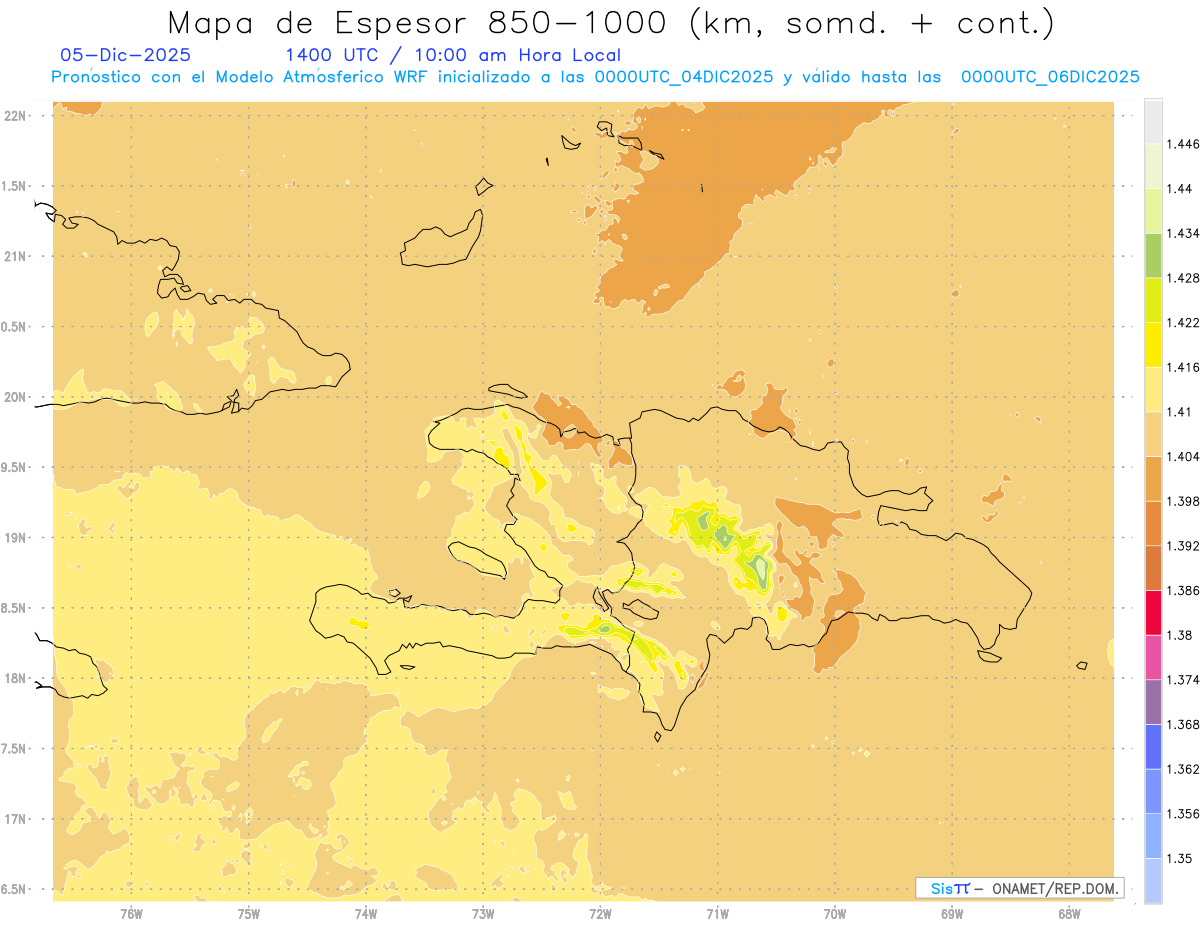1200x927 pixels.
Task: Select the longitude label 69W
Action: [x=952, y=913]
